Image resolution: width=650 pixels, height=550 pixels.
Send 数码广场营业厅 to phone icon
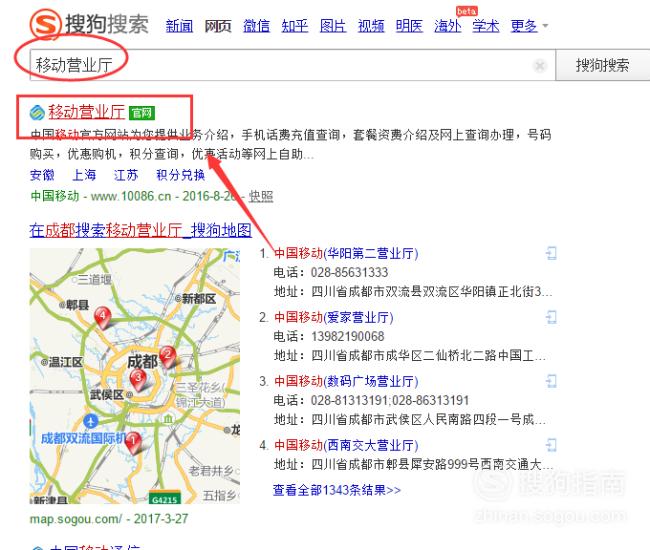(551, 381)
